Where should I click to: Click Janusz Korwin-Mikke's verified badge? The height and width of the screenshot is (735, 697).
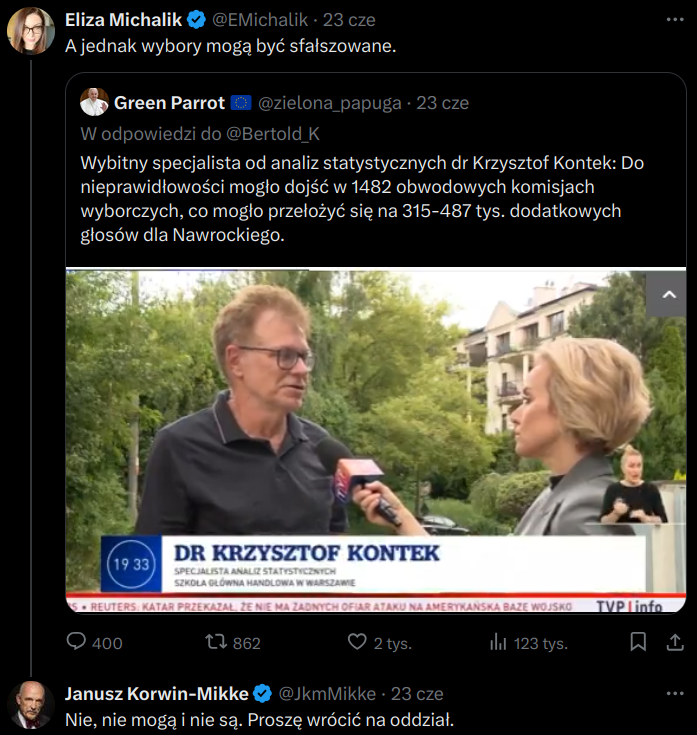(x=262, y=693)
